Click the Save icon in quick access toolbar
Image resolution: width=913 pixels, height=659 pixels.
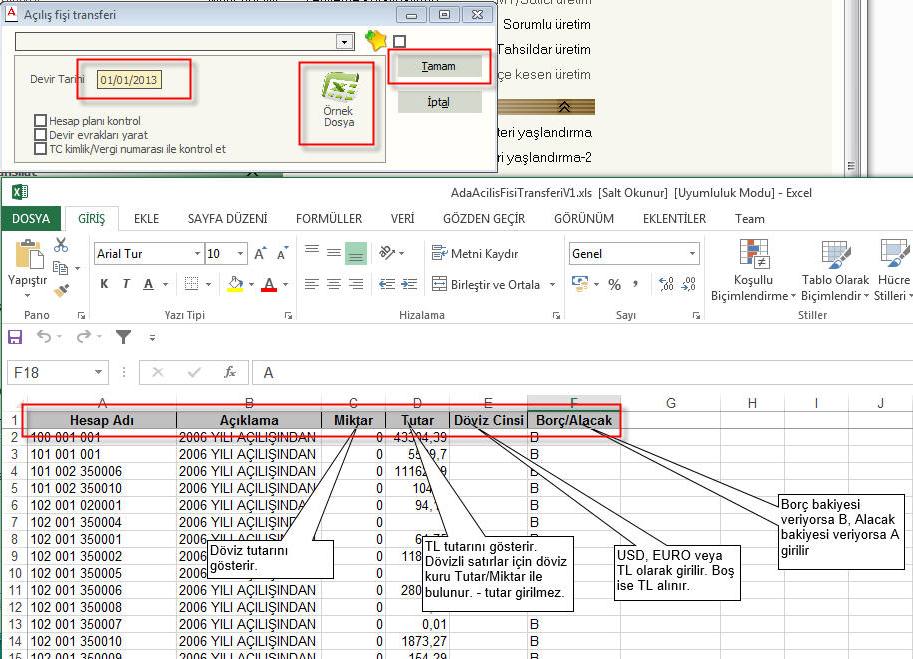point(15,337)
